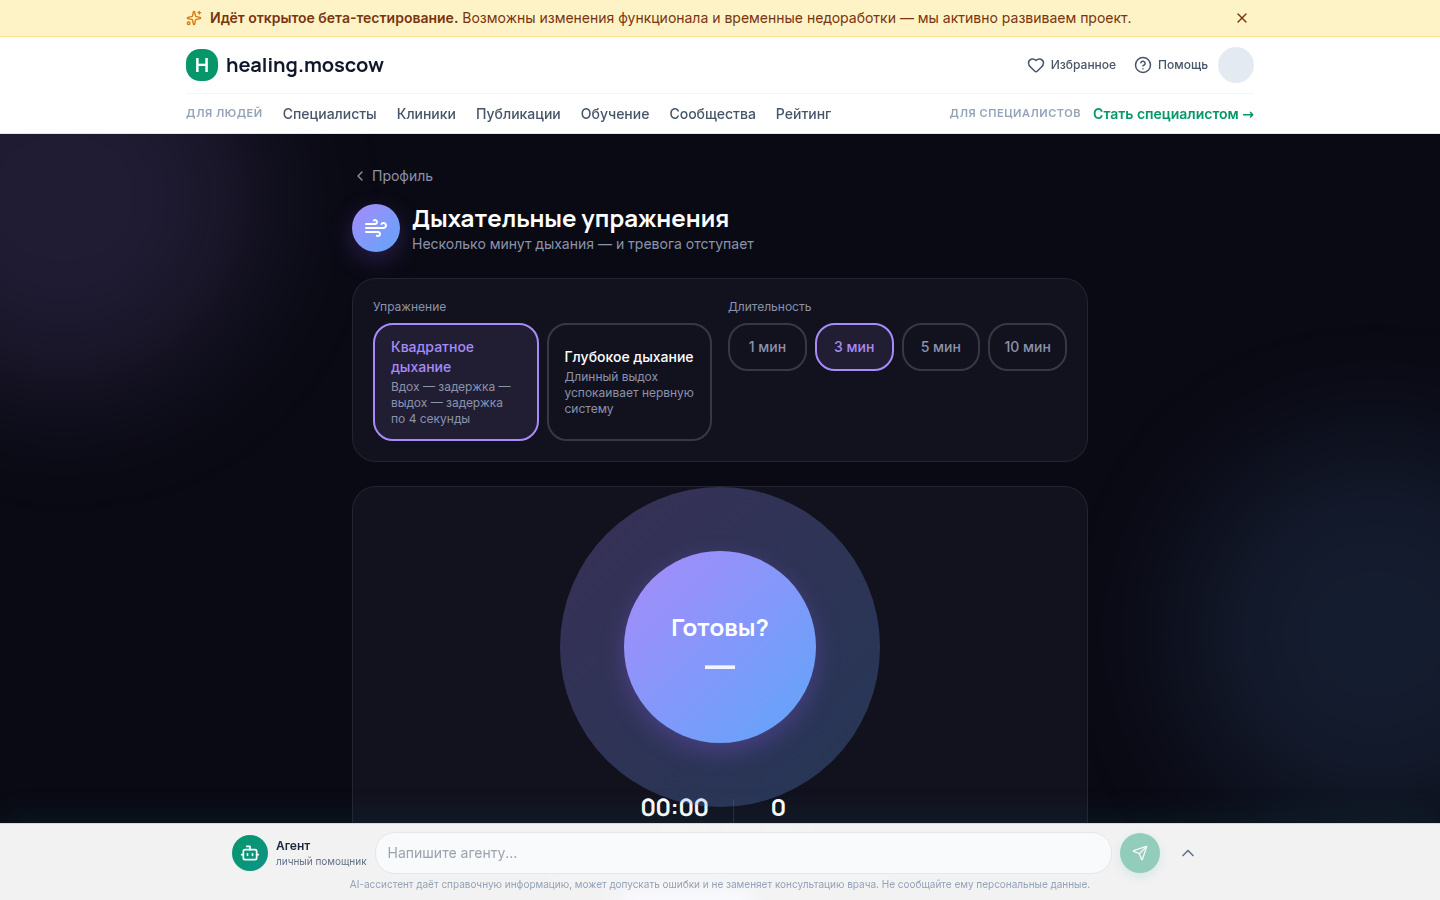Click the Готовы? breathing circle
This screenshot has width=1440, height=900.
[720, 647]
